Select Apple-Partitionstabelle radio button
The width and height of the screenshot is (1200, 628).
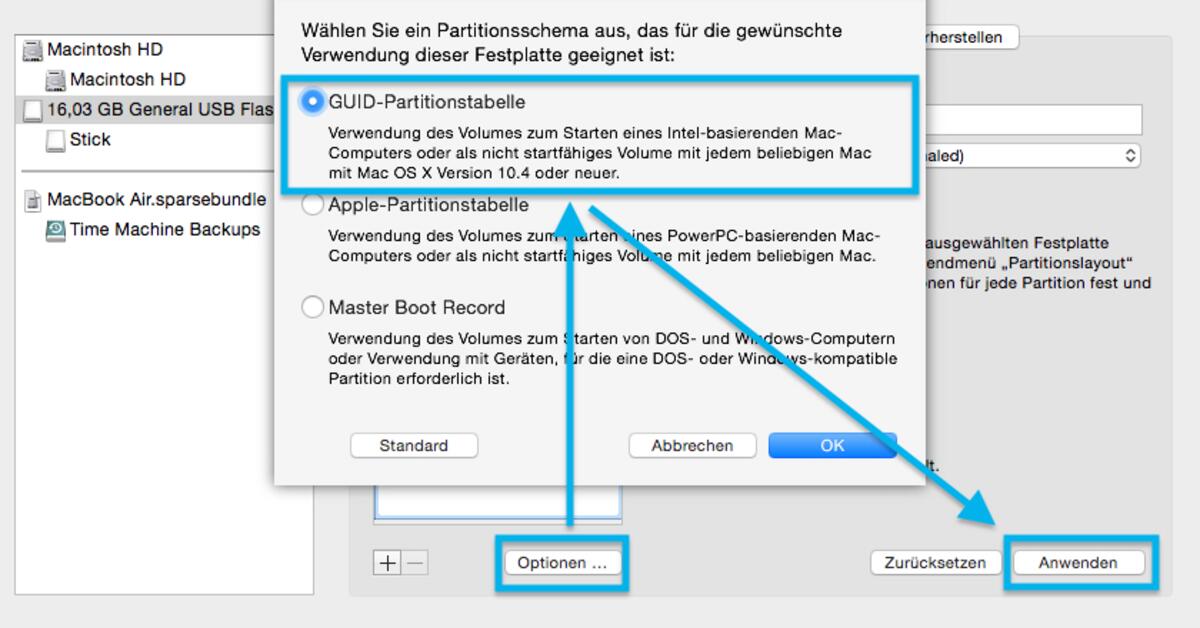click(313, 205)
